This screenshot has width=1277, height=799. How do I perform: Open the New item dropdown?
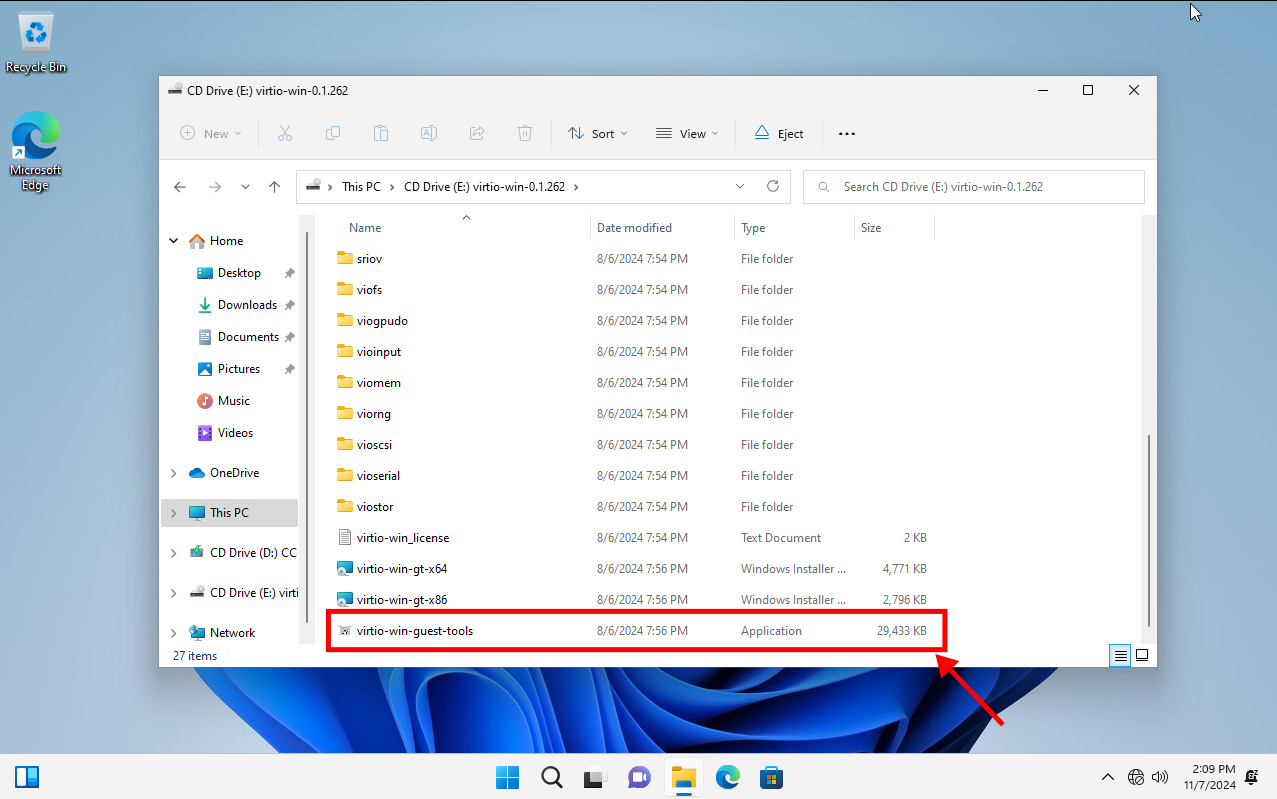pyautogui.click(x=210, y=133)
